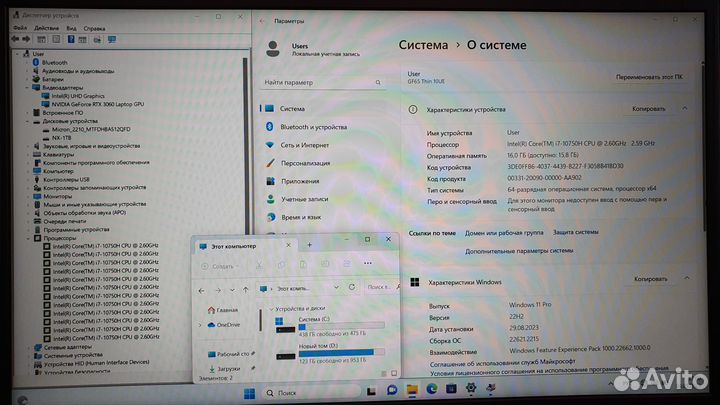Collapse the Характеристики Windows section chevron
This screenshot has width=720, height=405.
(687, 278)
